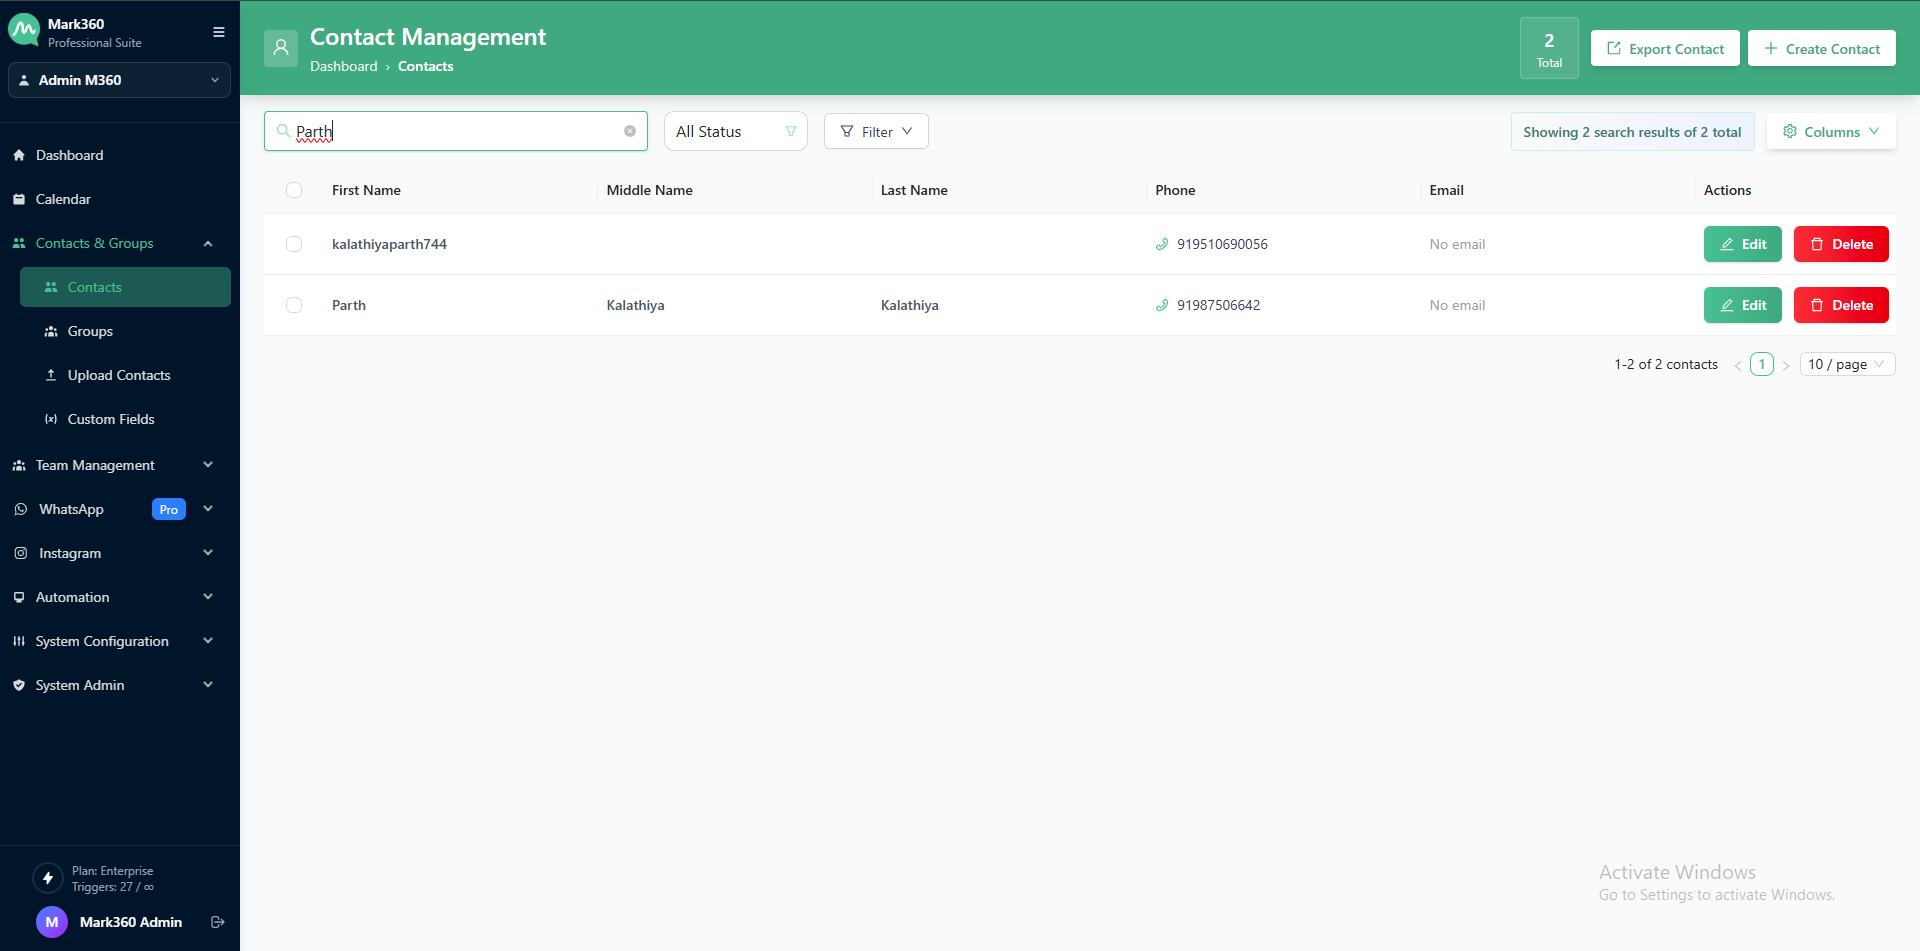This screenshot has height=951, width=1920.
Task: Check the box for kalathiyaparth744 contact
Action: (294, 244)
